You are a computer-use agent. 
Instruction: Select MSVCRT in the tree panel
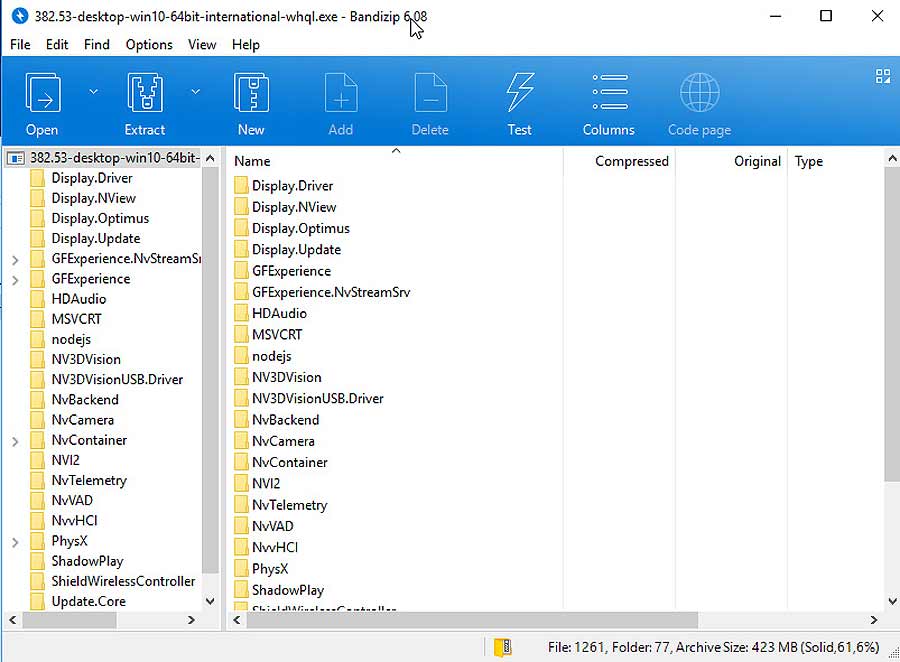pos(76,319)
